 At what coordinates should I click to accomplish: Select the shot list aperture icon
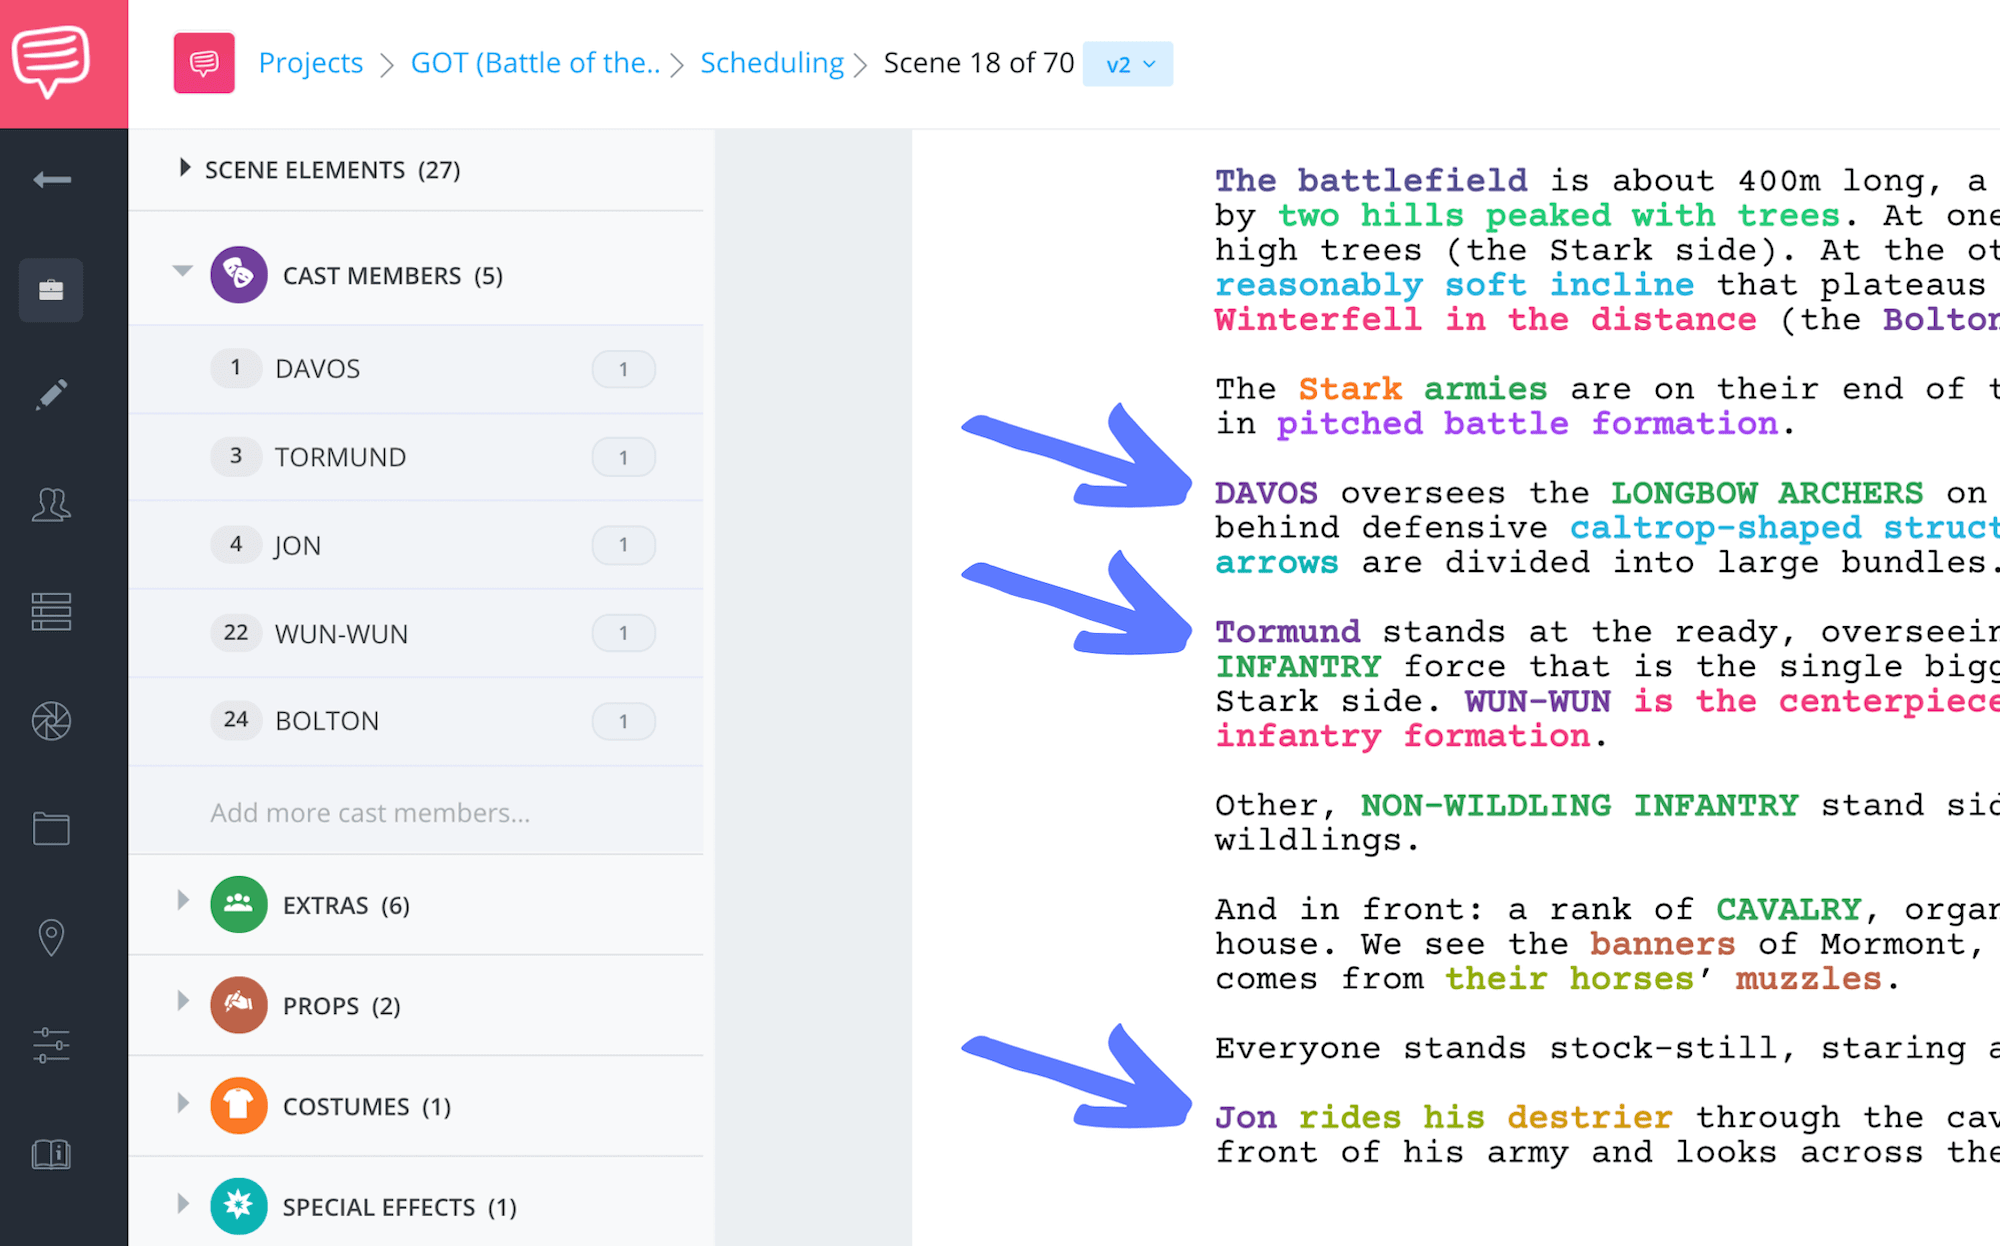(51, 719)
